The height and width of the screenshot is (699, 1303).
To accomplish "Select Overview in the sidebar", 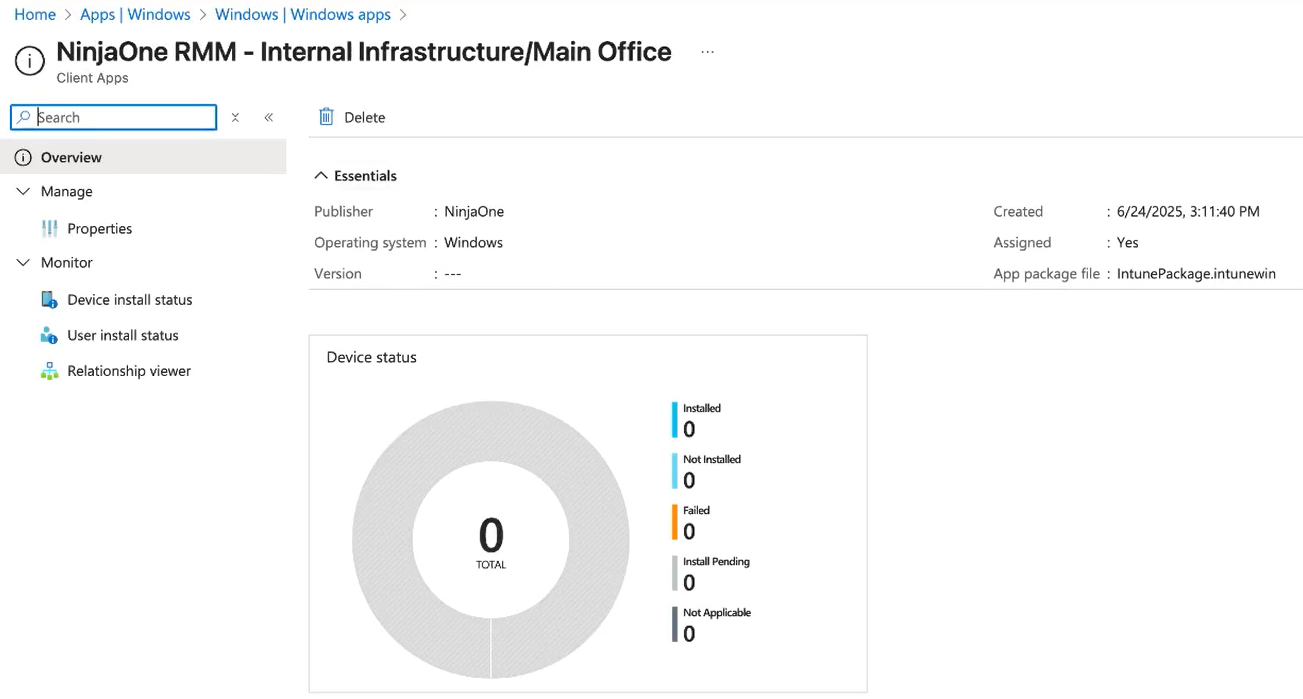I will (71, 157).
